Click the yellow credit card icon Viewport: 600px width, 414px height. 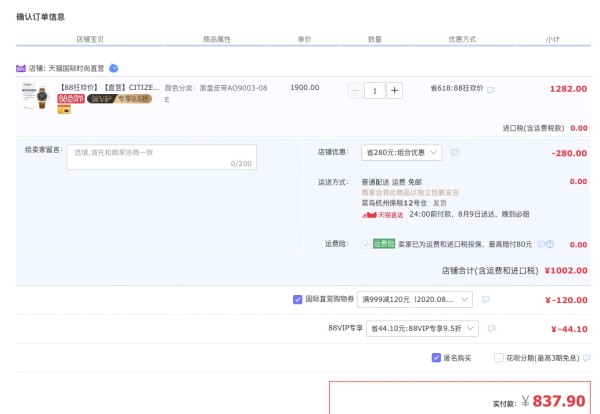pos(64,110)
